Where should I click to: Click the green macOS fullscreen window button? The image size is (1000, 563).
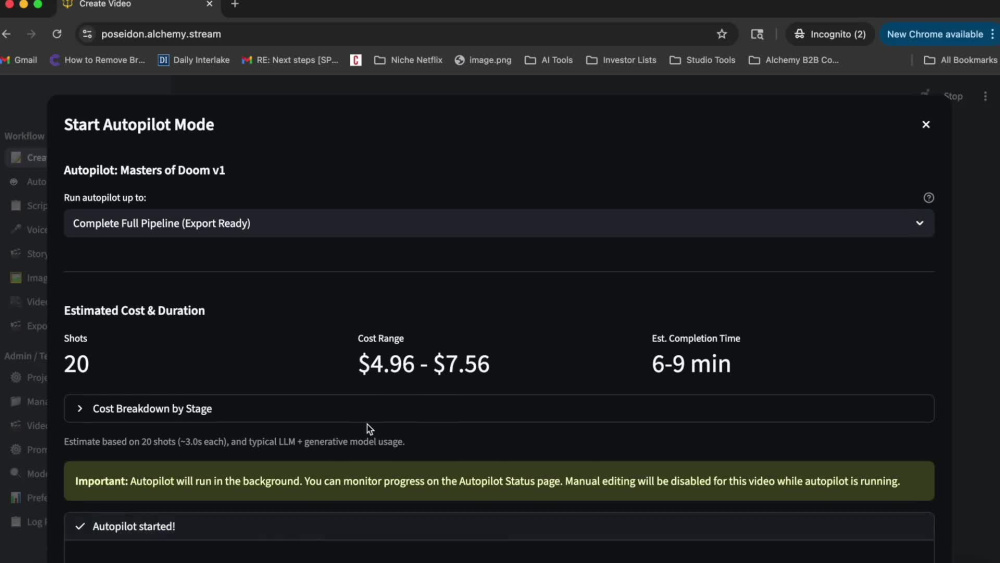[x=38, y=4]
